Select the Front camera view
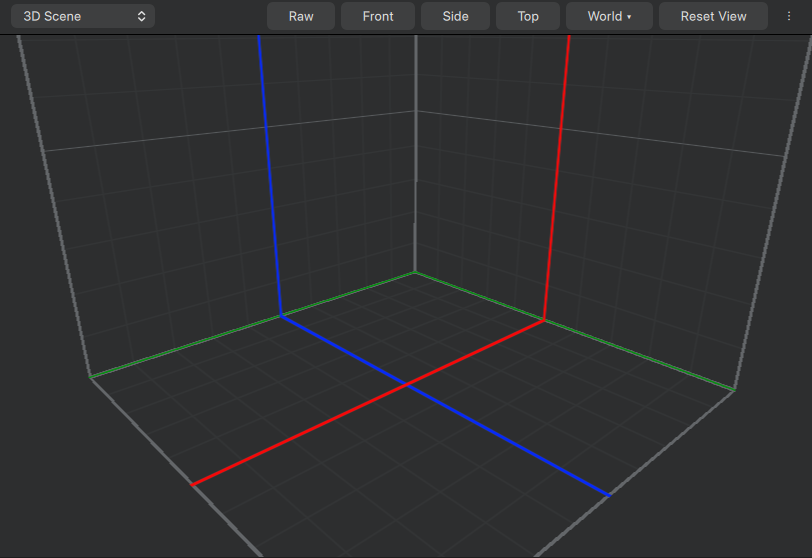 378,16
